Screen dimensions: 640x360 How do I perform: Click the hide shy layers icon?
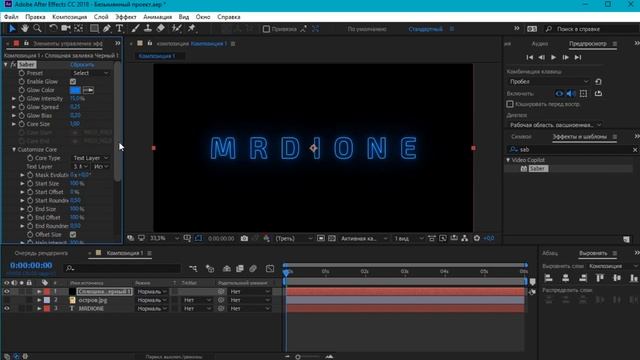[x=227, y=269]
